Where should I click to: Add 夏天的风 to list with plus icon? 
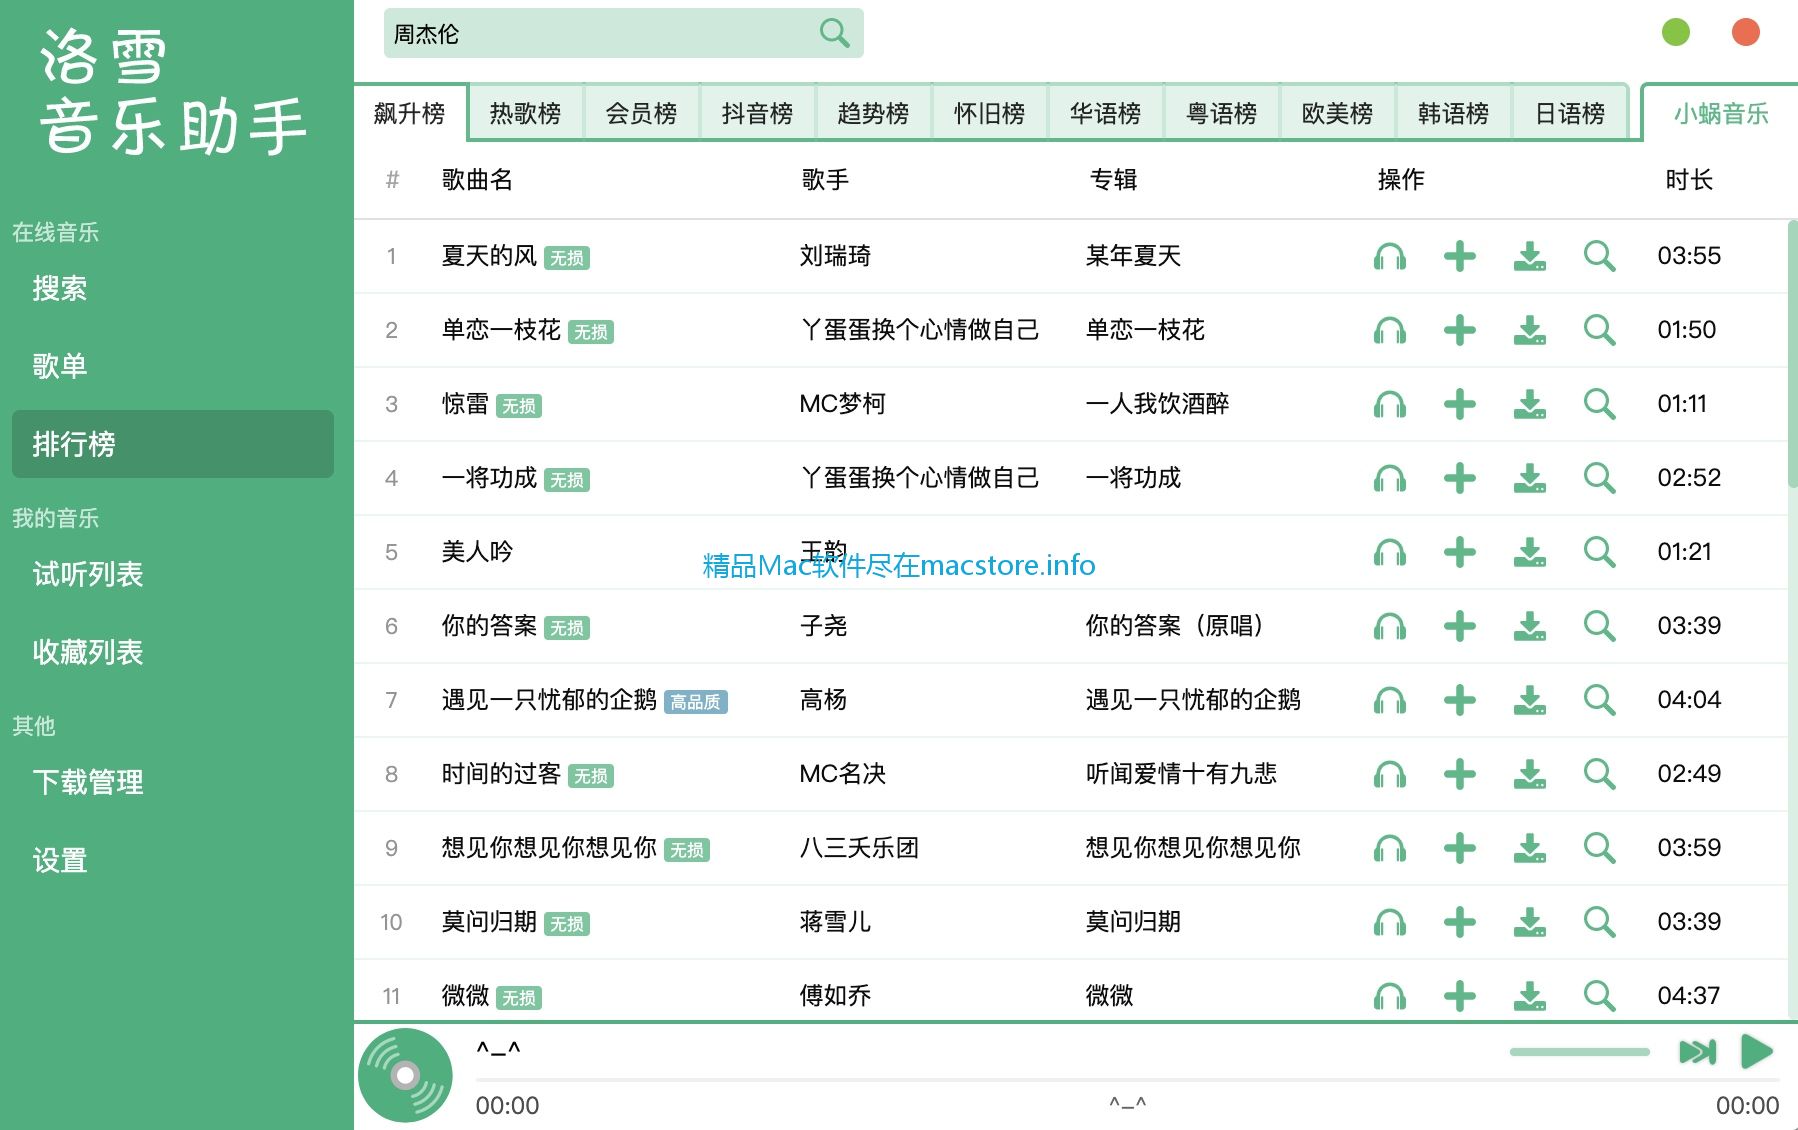click(1460, 256)
